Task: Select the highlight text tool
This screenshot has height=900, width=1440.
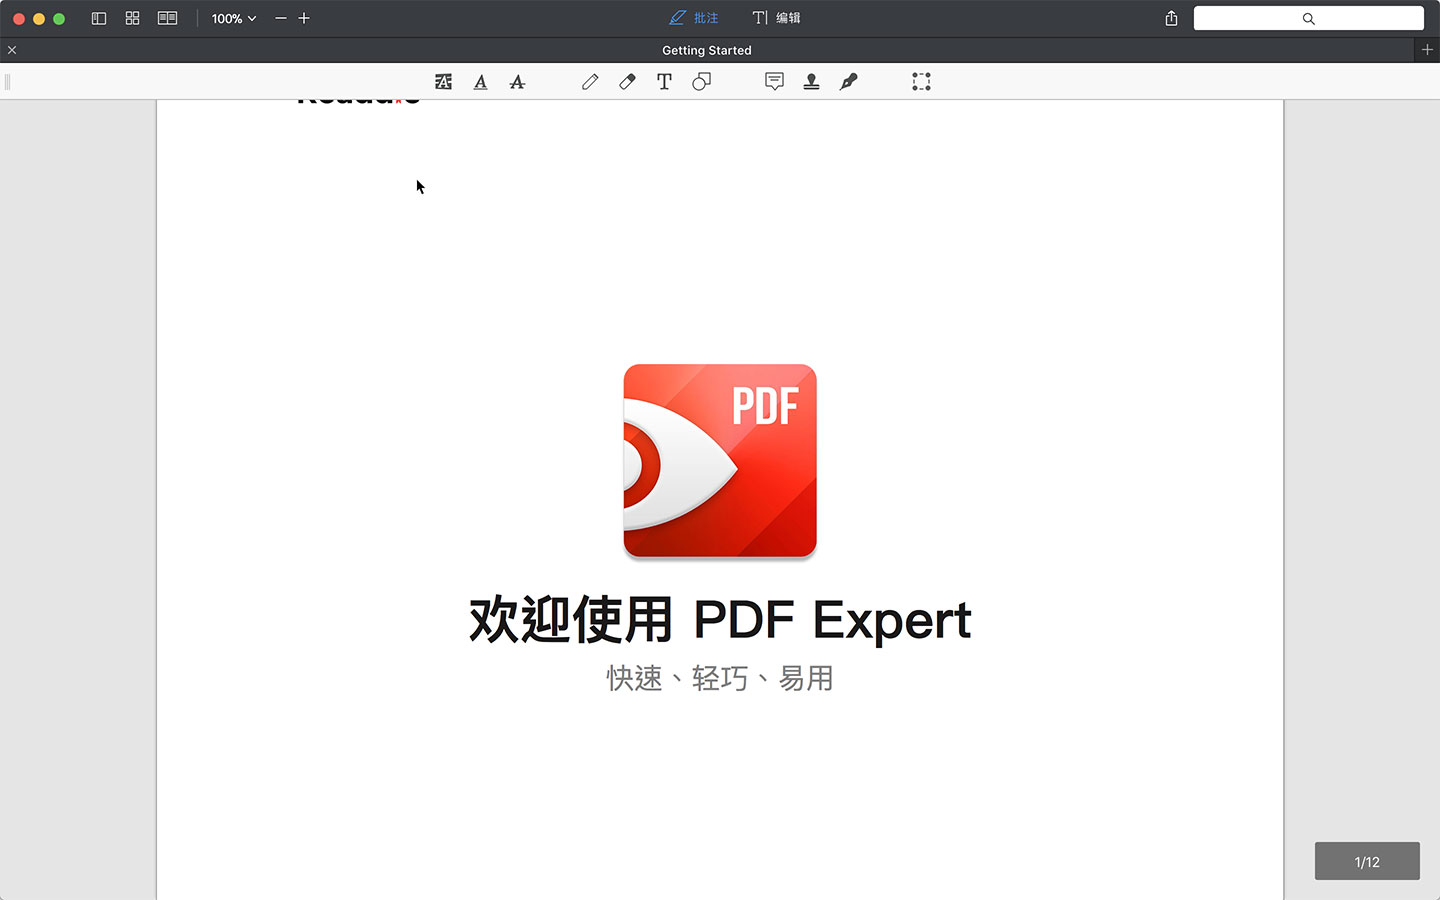Action: click(443, 82)
